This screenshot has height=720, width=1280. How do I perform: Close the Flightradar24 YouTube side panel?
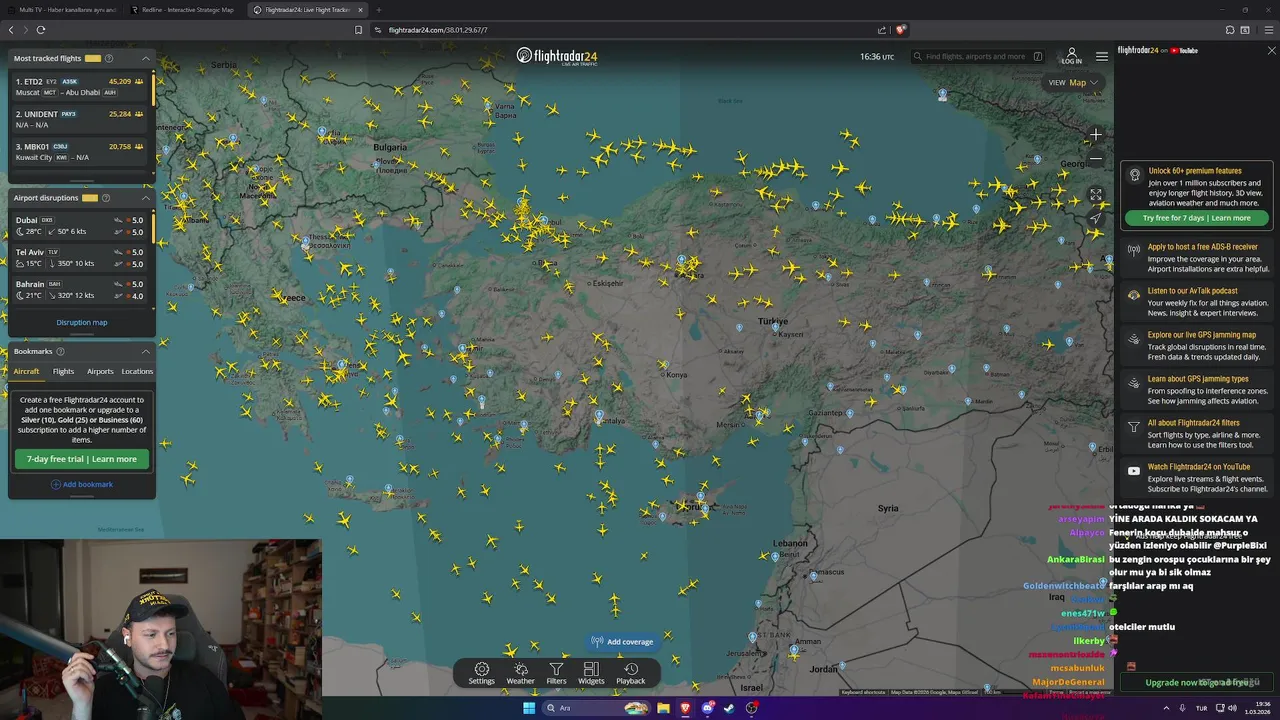tap(1271, 50)
